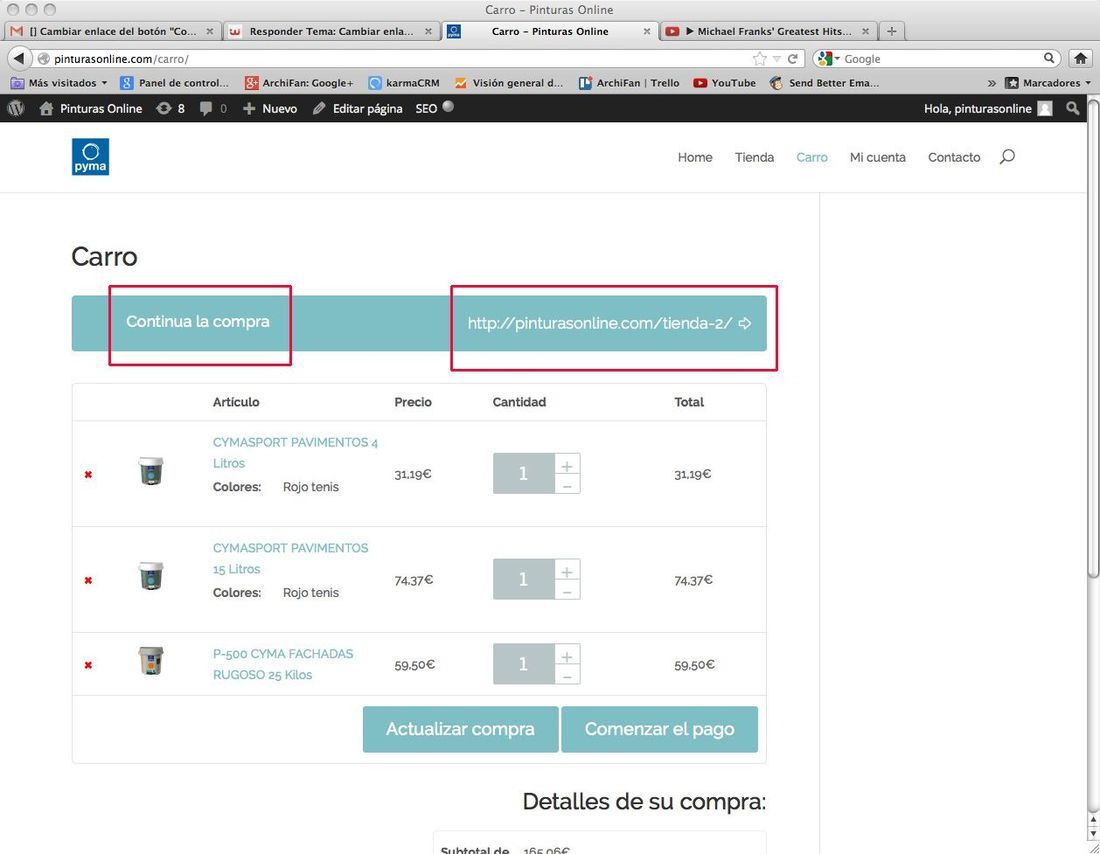Click Nuevo in the admin bar
Viewport: 1100px width, 854px height.
click(270, 108)
